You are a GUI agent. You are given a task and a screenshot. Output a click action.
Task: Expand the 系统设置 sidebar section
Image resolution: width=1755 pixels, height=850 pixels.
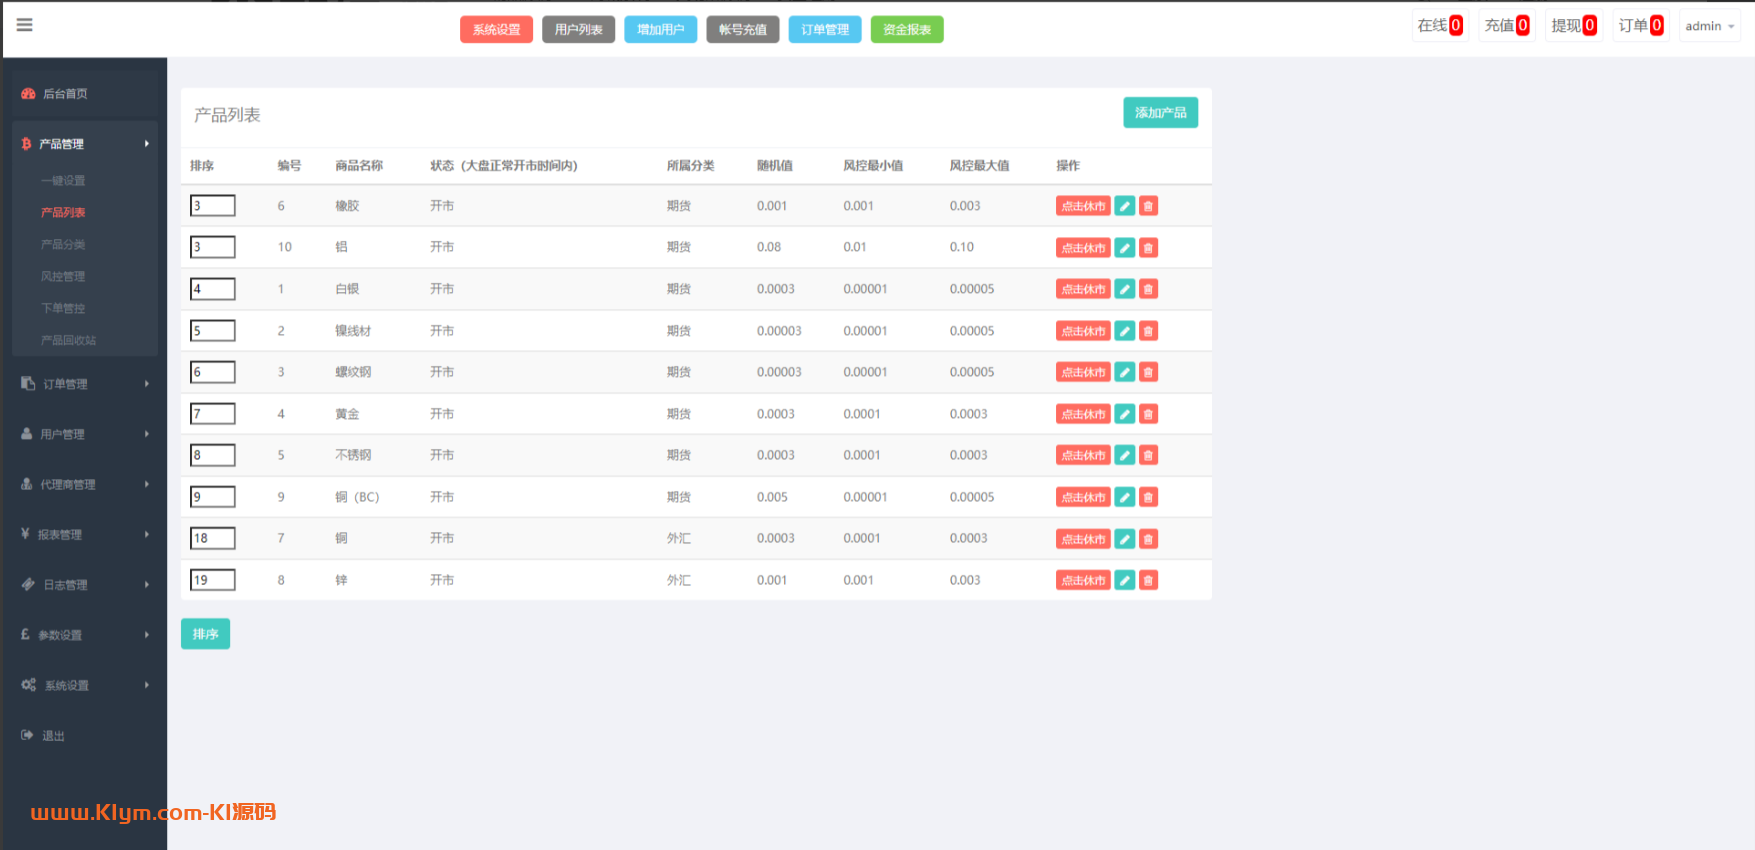(x=85, y=685)
